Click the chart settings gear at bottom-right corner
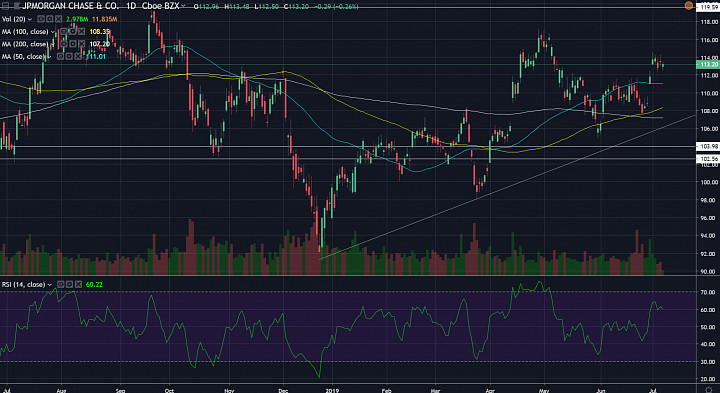This screenshot has width=720, height=393. click(709, 390)
